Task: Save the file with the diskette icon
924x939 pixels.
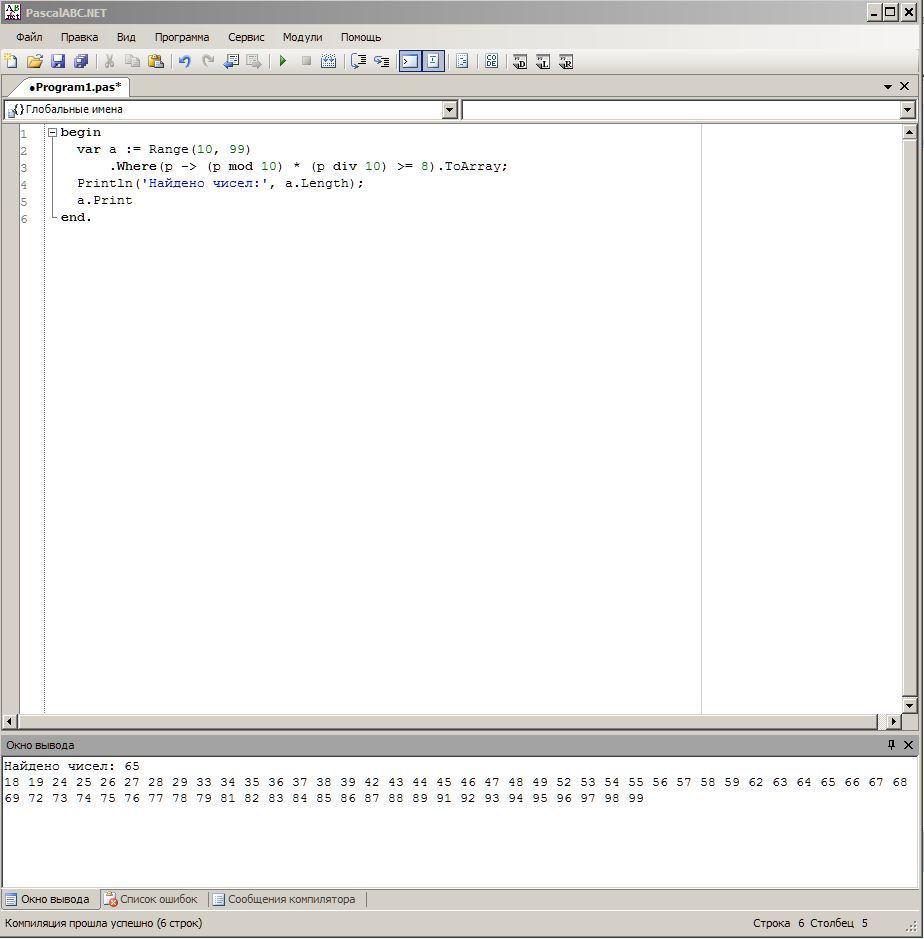Action: pos(58,62)
